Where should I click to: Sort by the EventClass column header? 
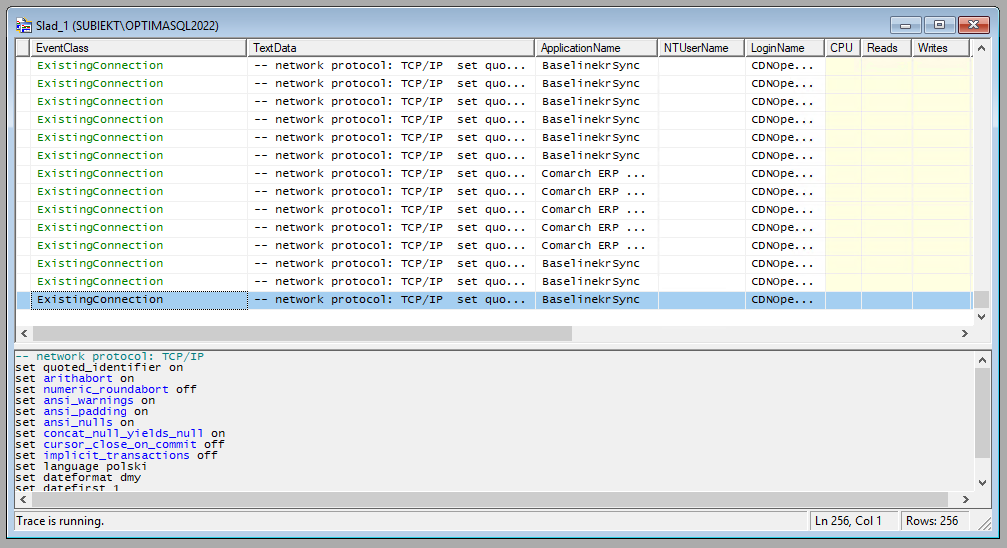[x=138, y=48]
